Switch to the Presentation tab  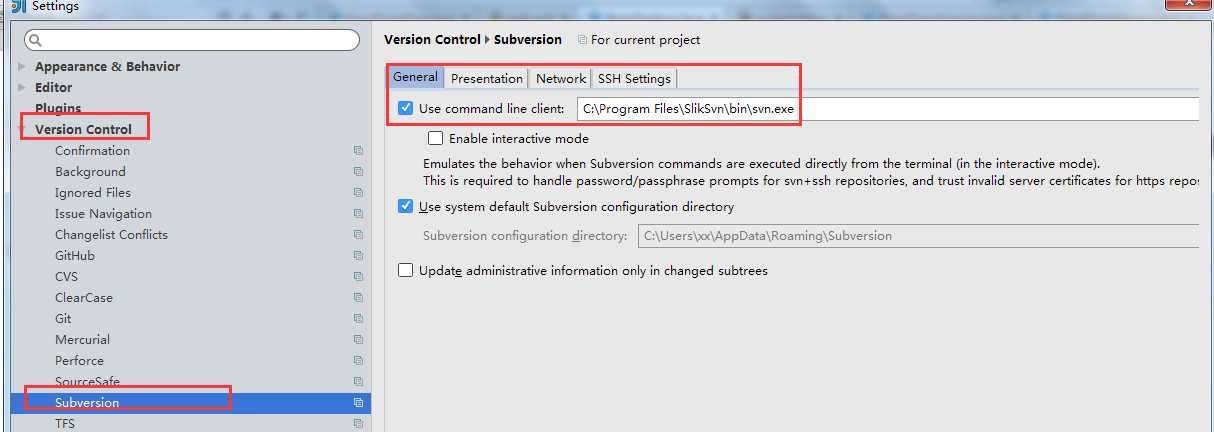tap(487, 78)
